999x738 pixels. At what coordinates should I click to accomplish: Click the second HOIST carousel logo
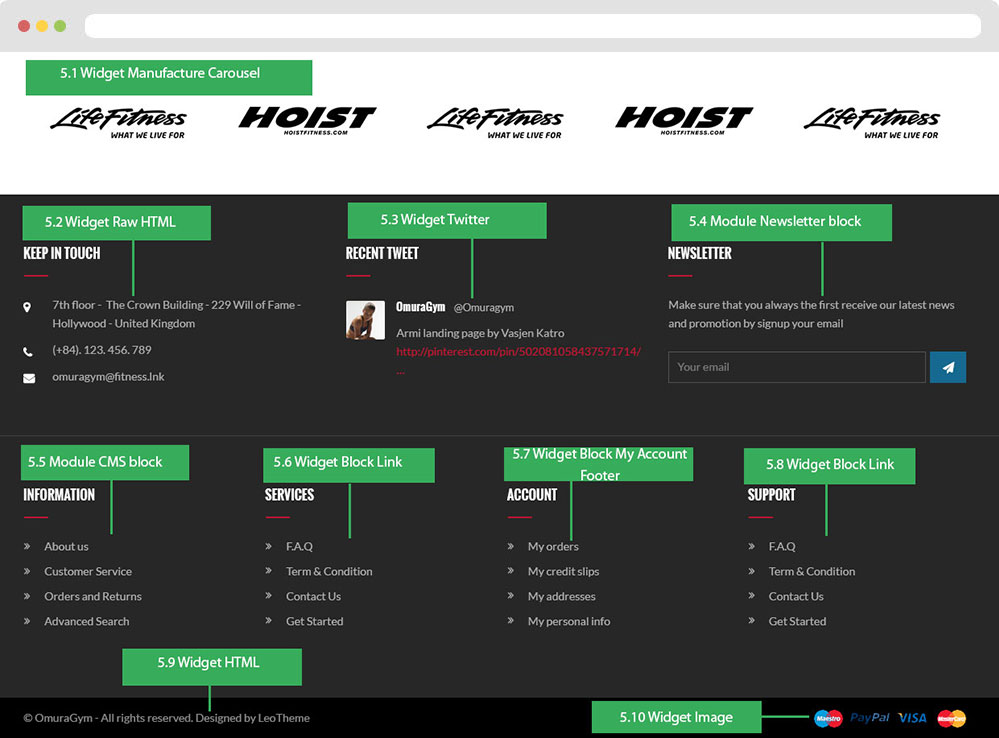pyautogui.click(x=684, y=120)
